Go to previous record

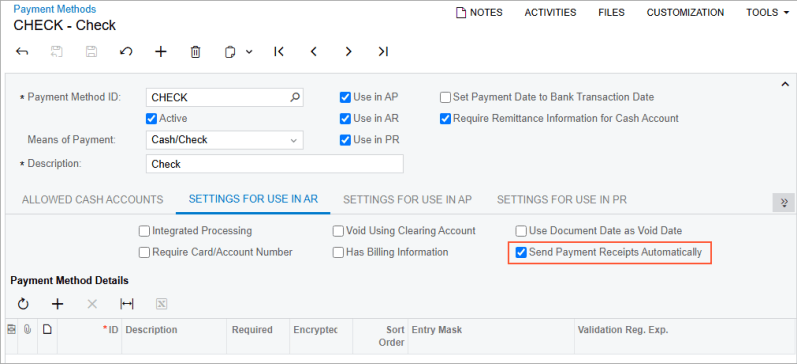point(314,51)
